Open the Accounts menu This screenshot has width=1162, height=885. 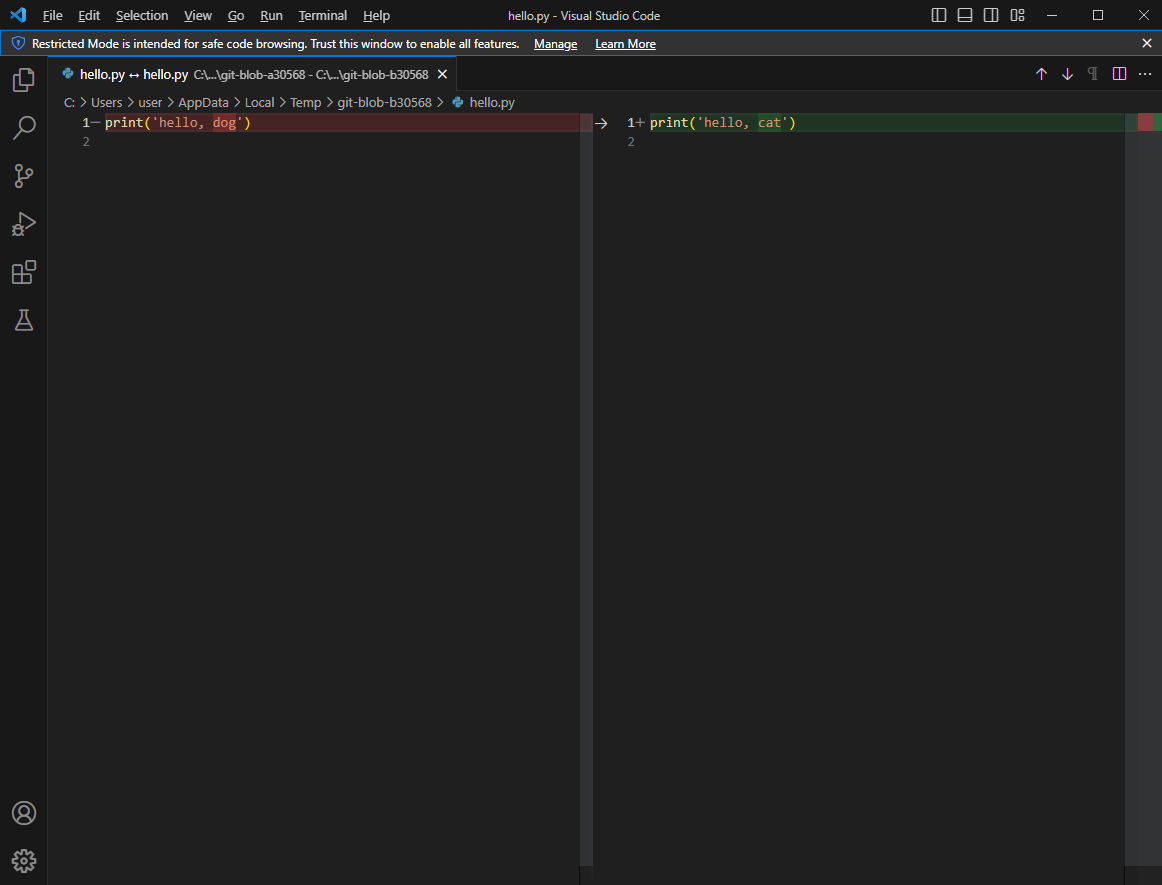click(x=24, y=813)
